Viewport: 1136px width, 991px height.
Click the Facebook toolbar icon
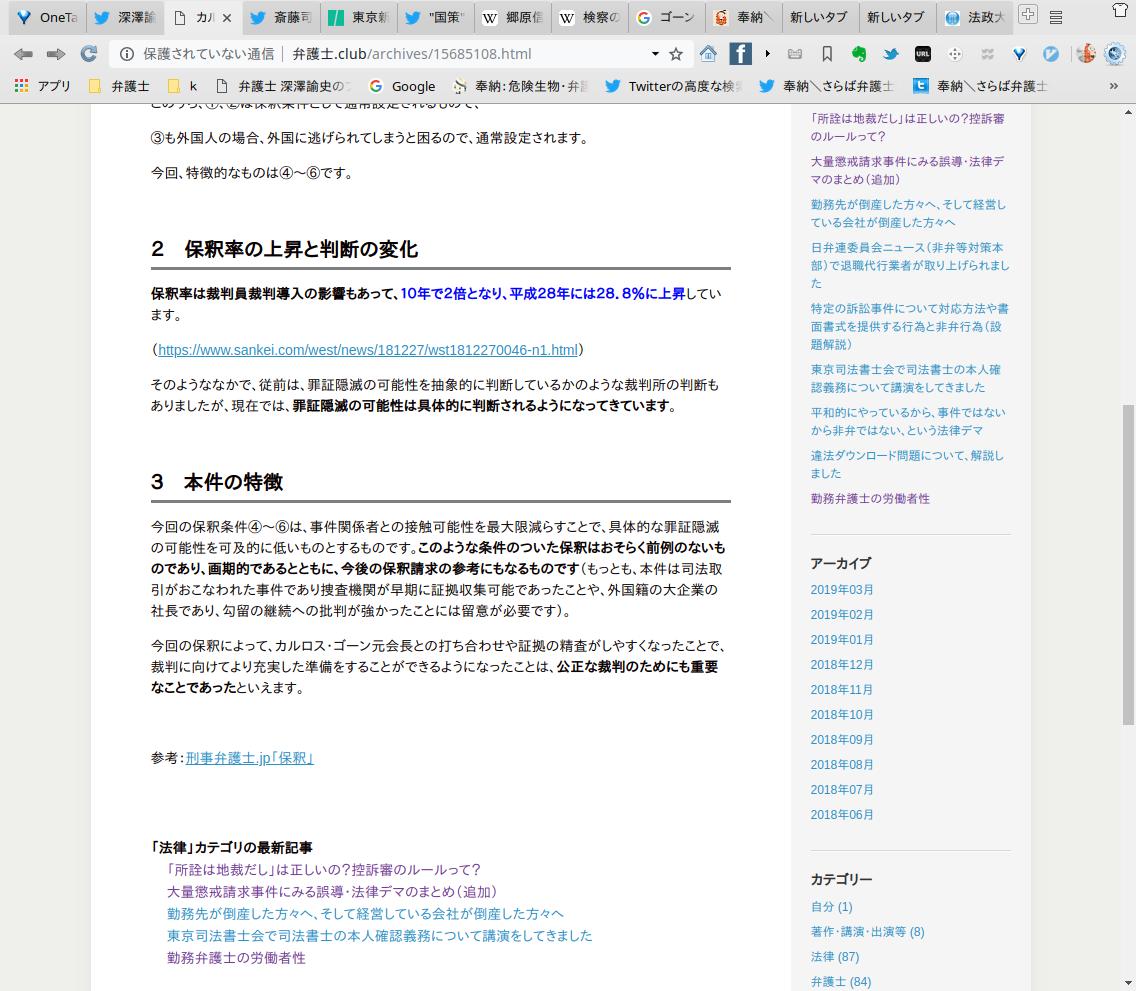[x=740, y=54]
